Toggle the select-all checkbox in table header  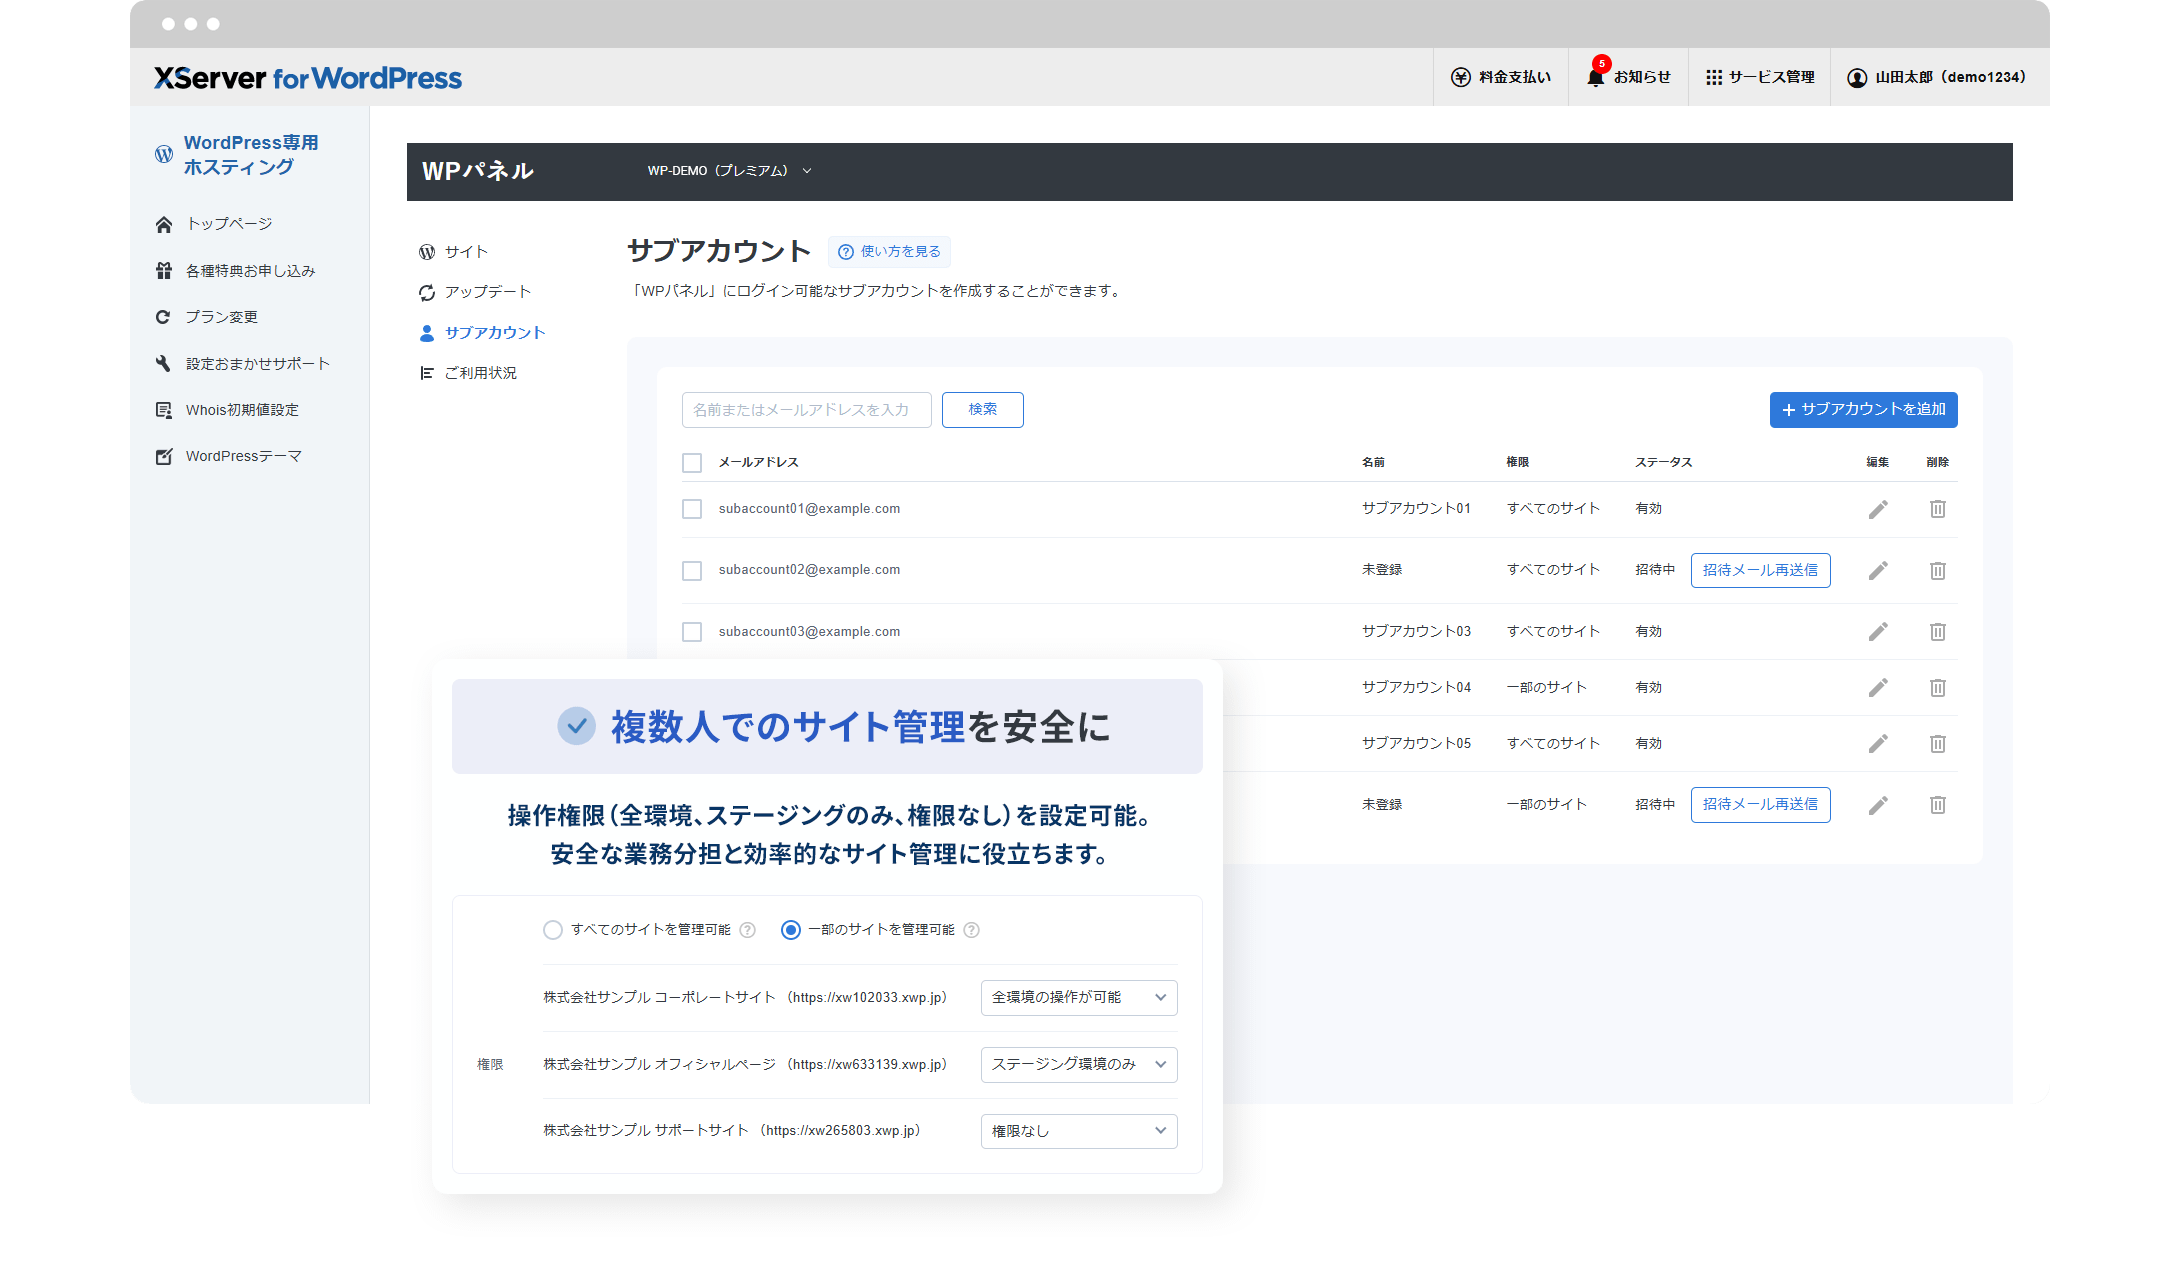(x=692, y=463)
